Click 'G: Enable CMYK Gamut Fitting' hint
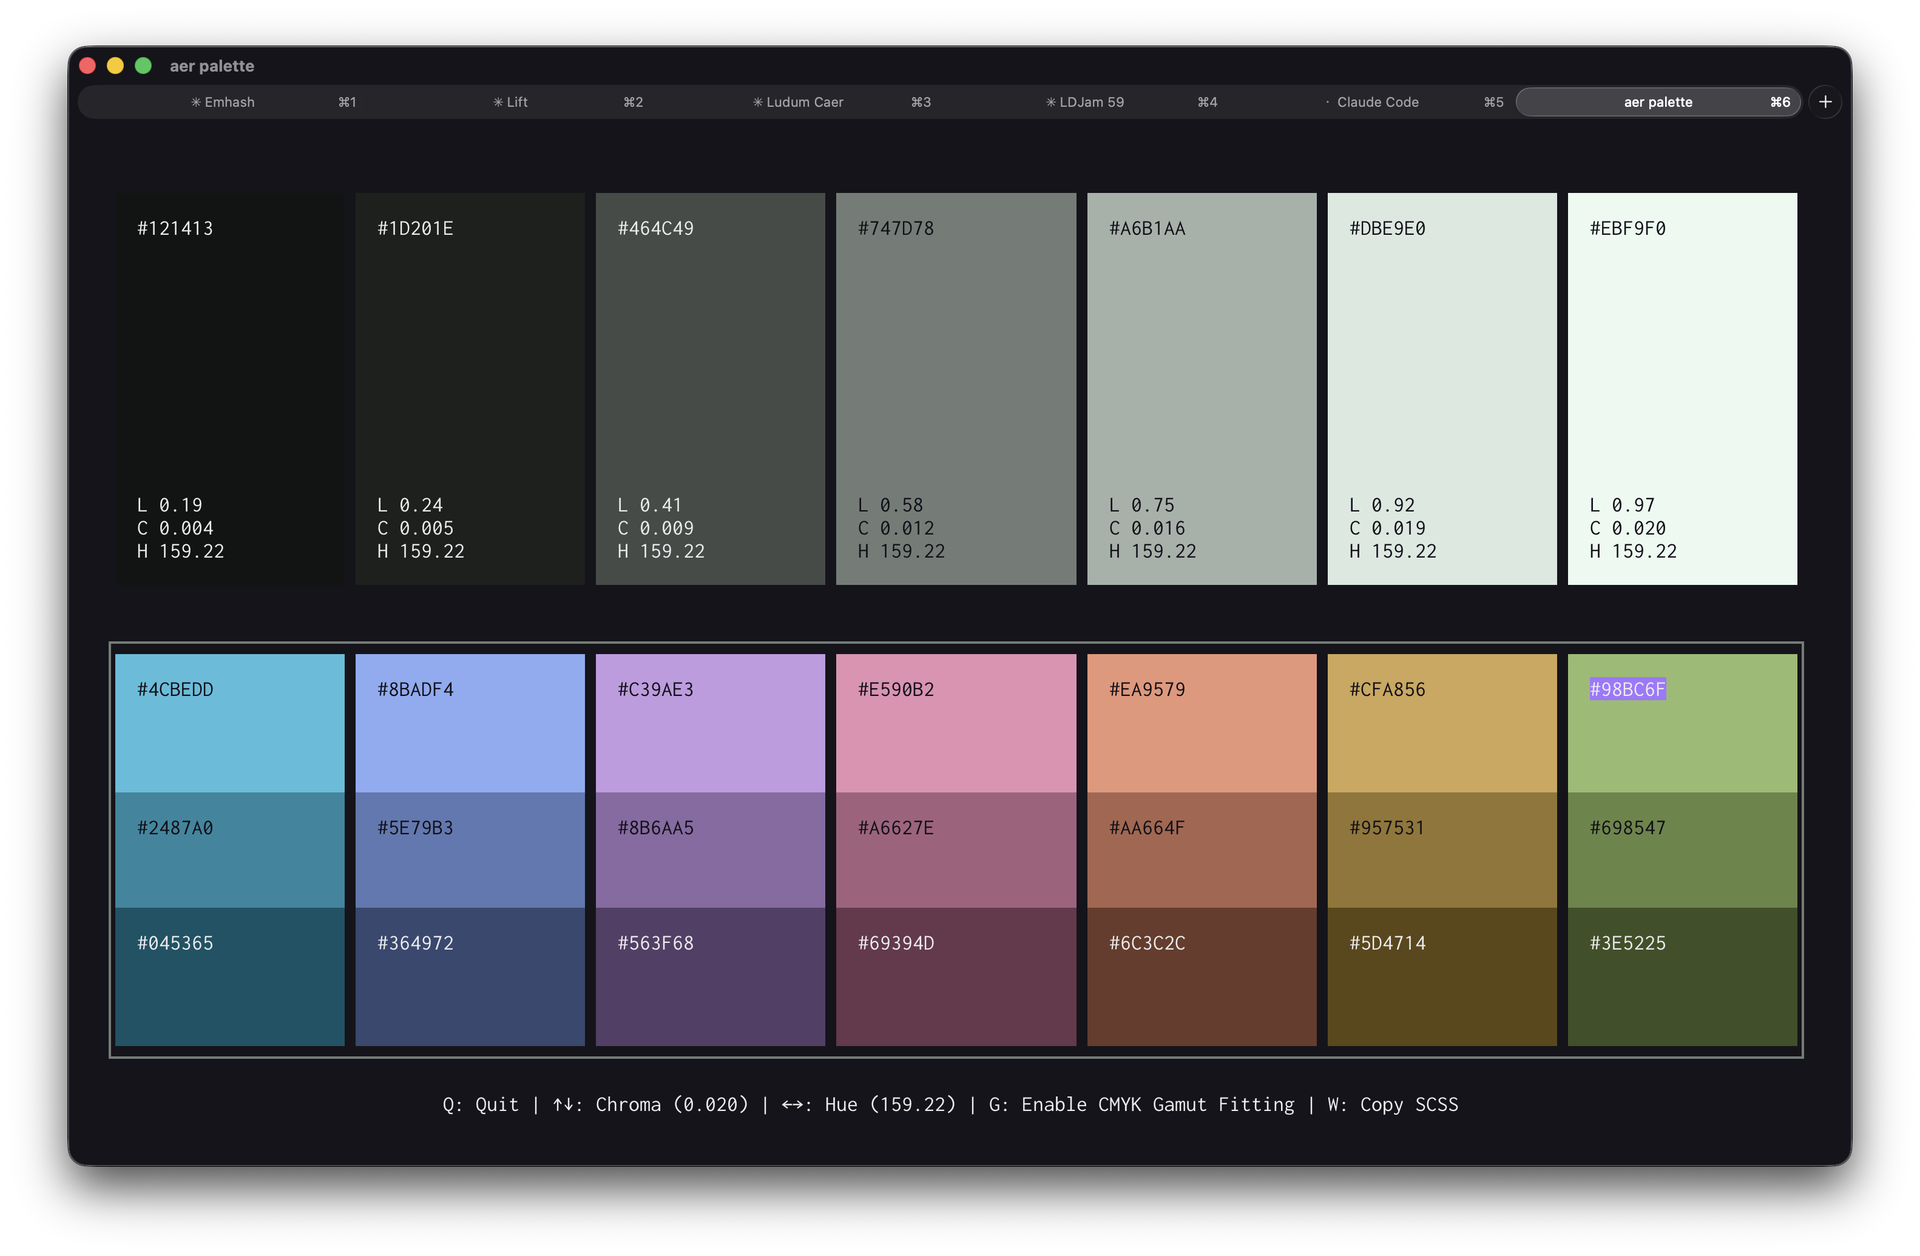This screenshot has height=1256, width=1920. point(1142,1104)
